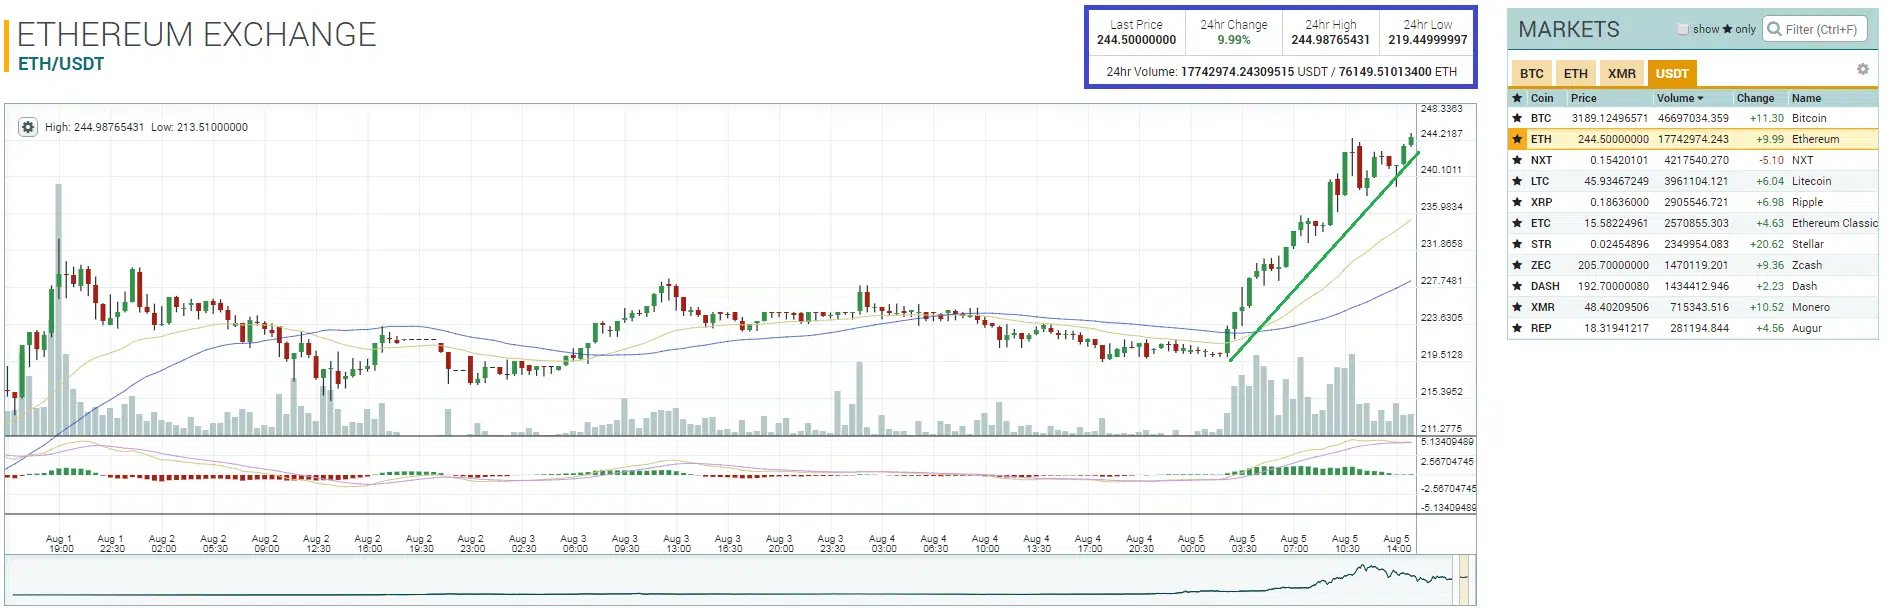Open the Zcash market row

click(1693, 265)
